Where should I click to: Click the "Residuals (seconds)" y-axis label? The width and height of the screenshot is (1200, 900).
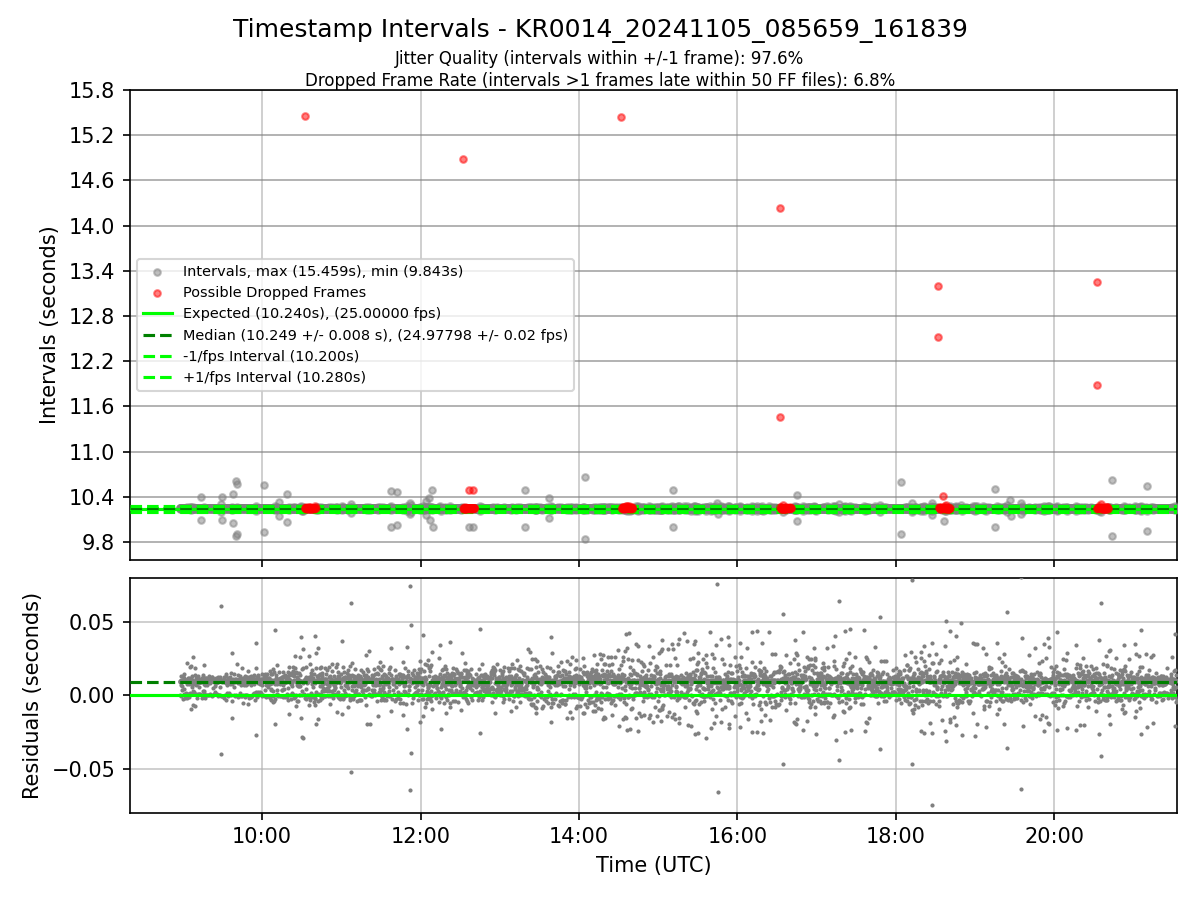(x=31, y=696)
